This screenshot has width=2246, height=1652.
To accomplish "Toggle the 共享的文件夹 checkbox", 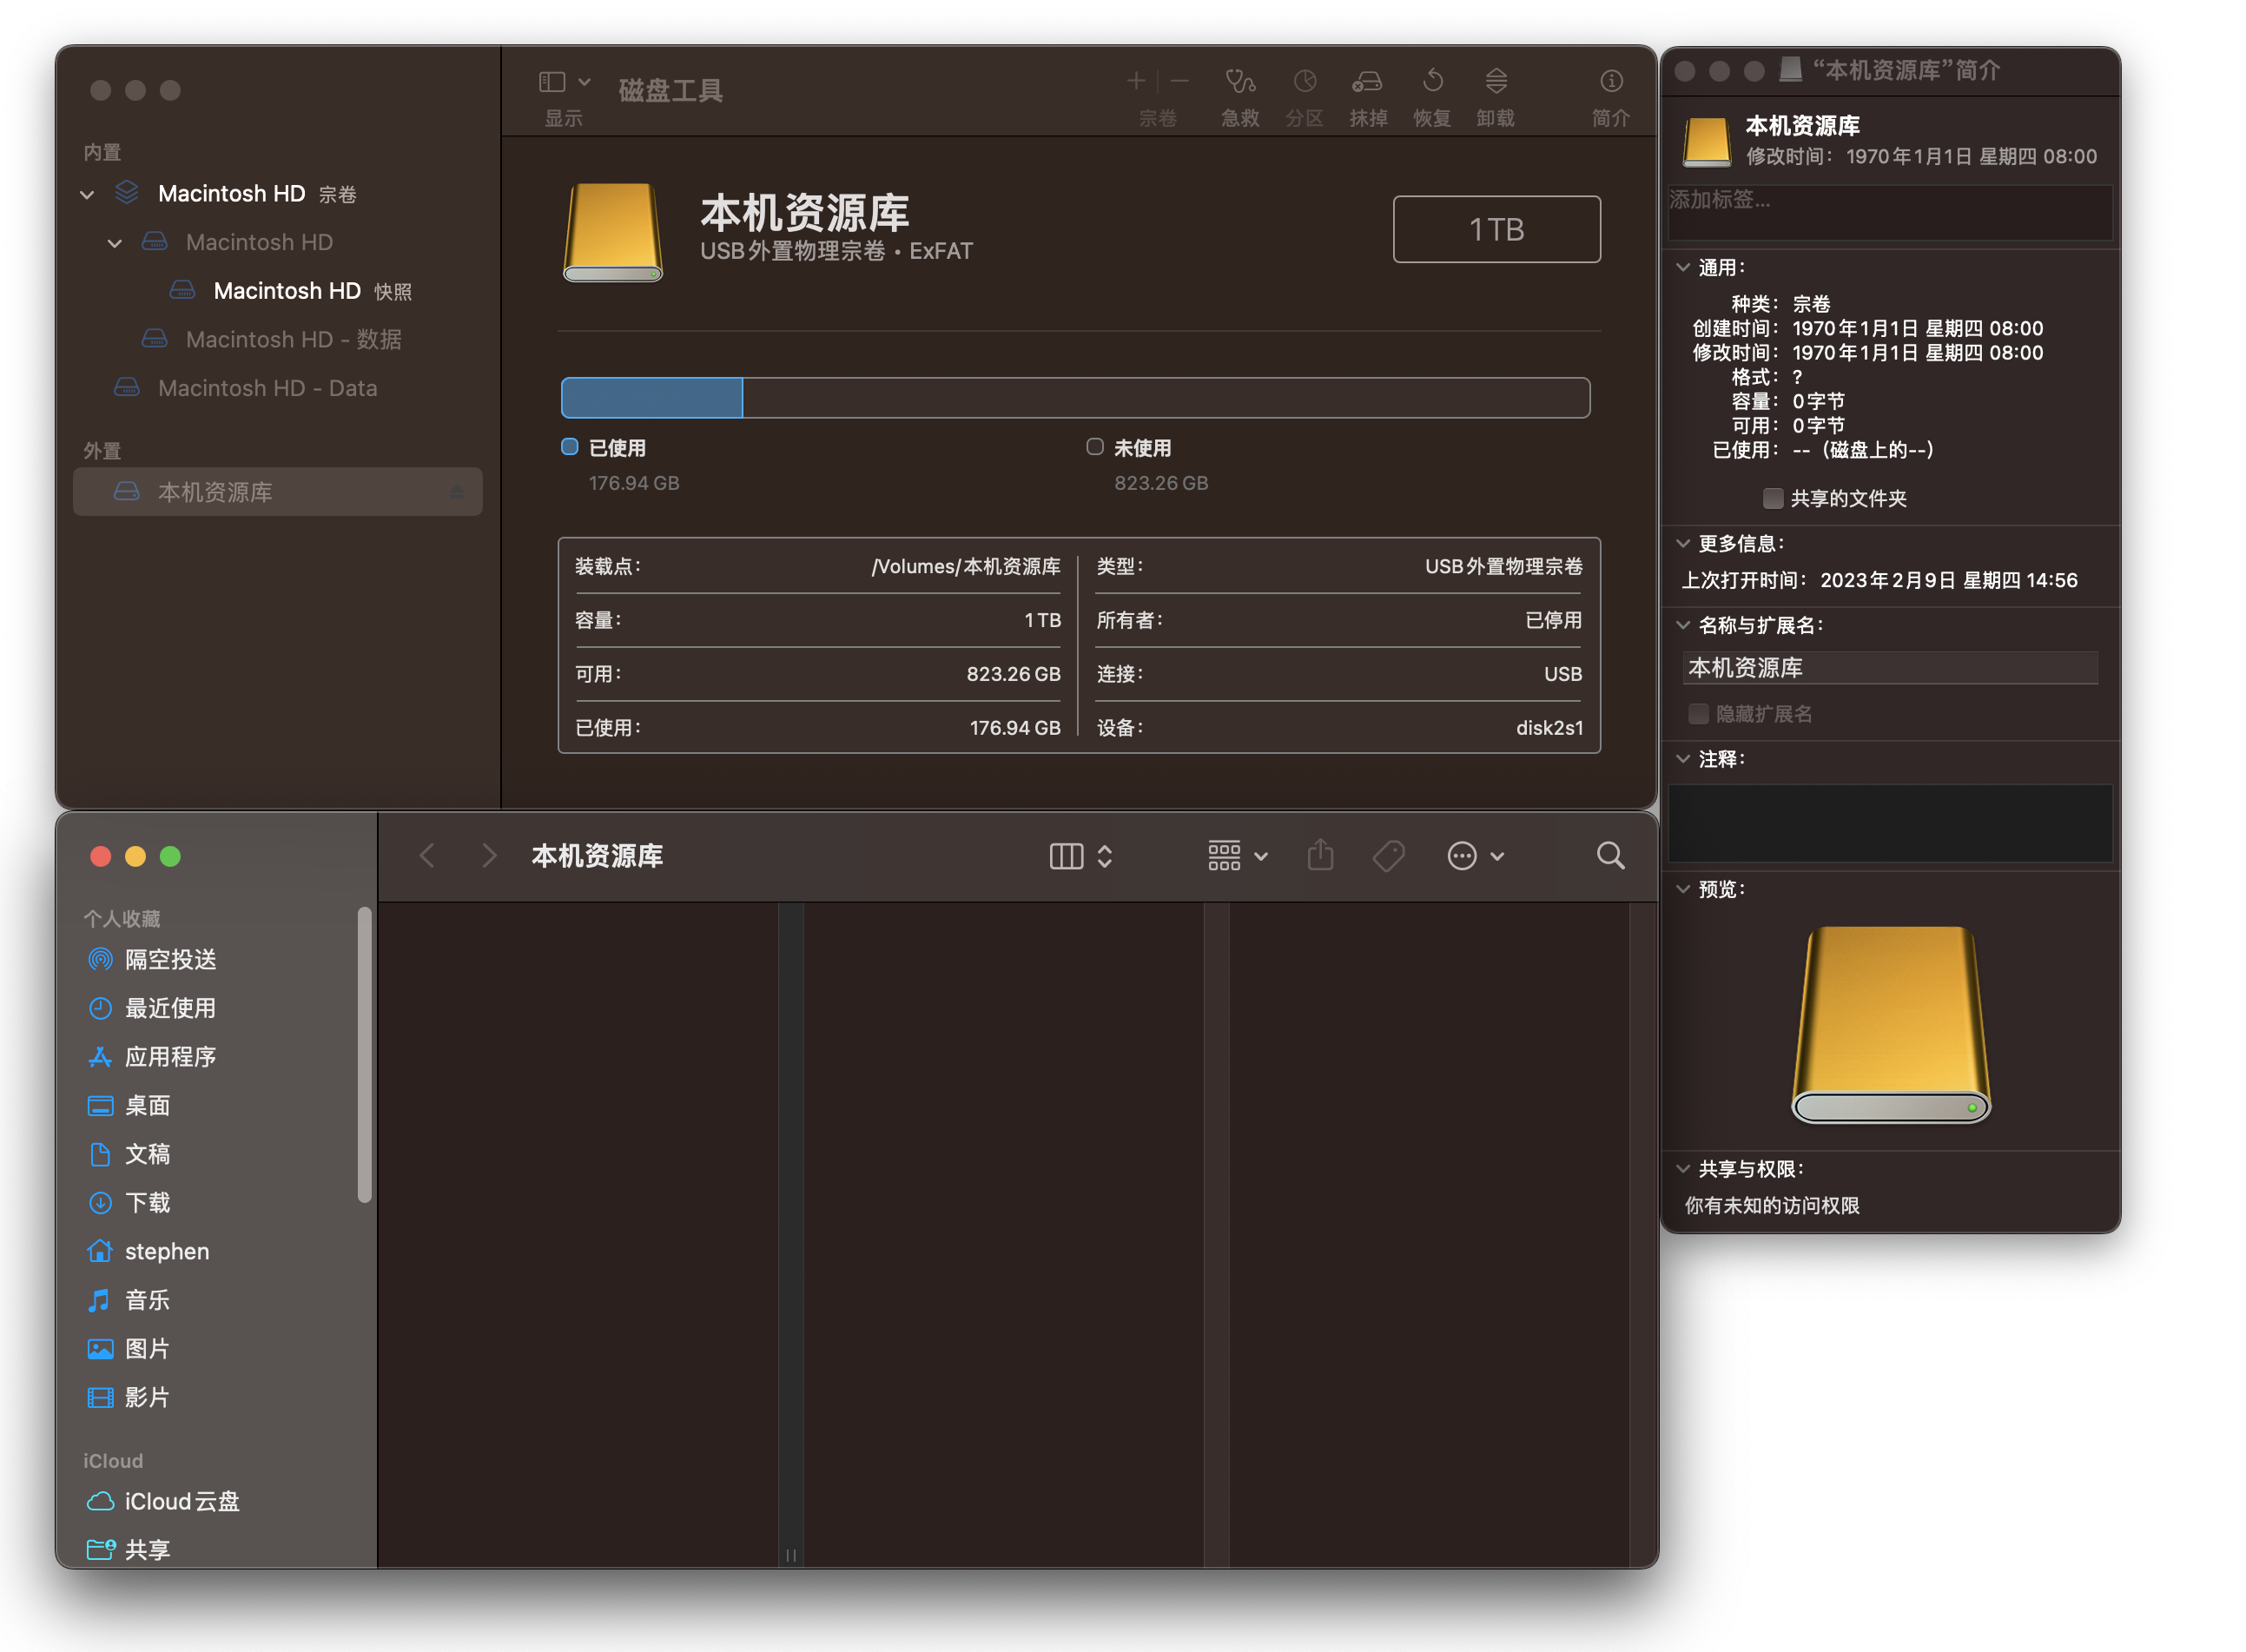I will (x=1773, y=498).
